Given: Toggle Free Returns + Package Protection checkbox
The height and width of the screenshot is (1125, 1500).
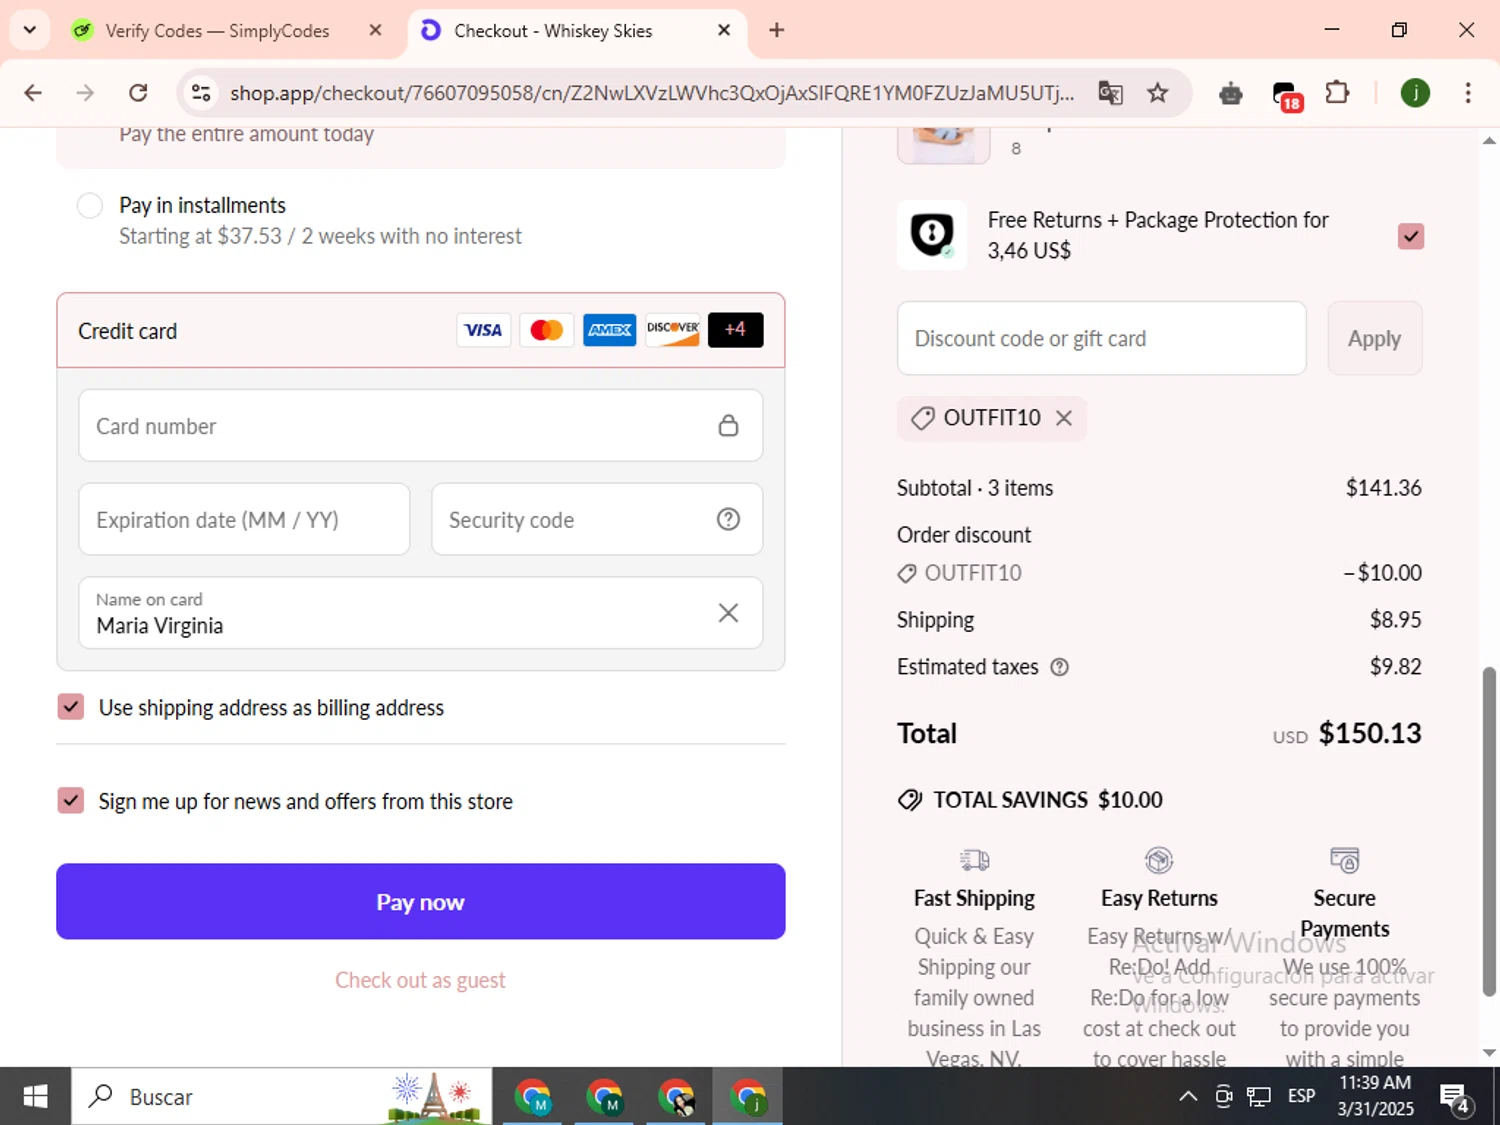Looking at the screenshot, I should [x=1410, y=236].
